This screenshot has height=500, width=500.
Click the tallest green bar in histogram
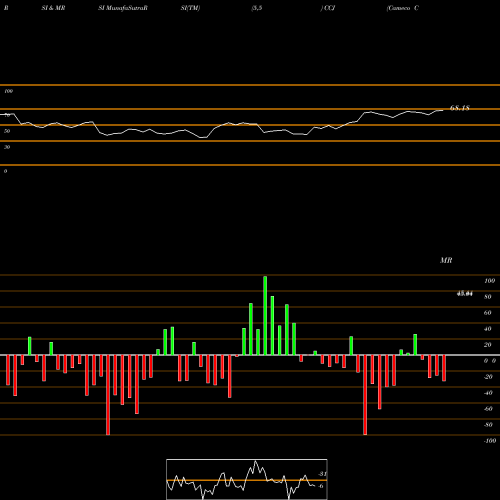(265, 315)
